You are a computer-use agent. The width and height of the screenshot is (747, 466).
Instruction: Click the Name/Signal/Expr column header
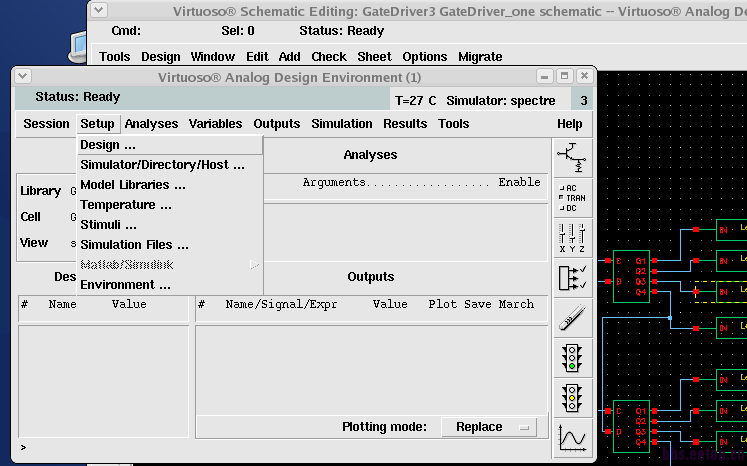tap(281, 304)
